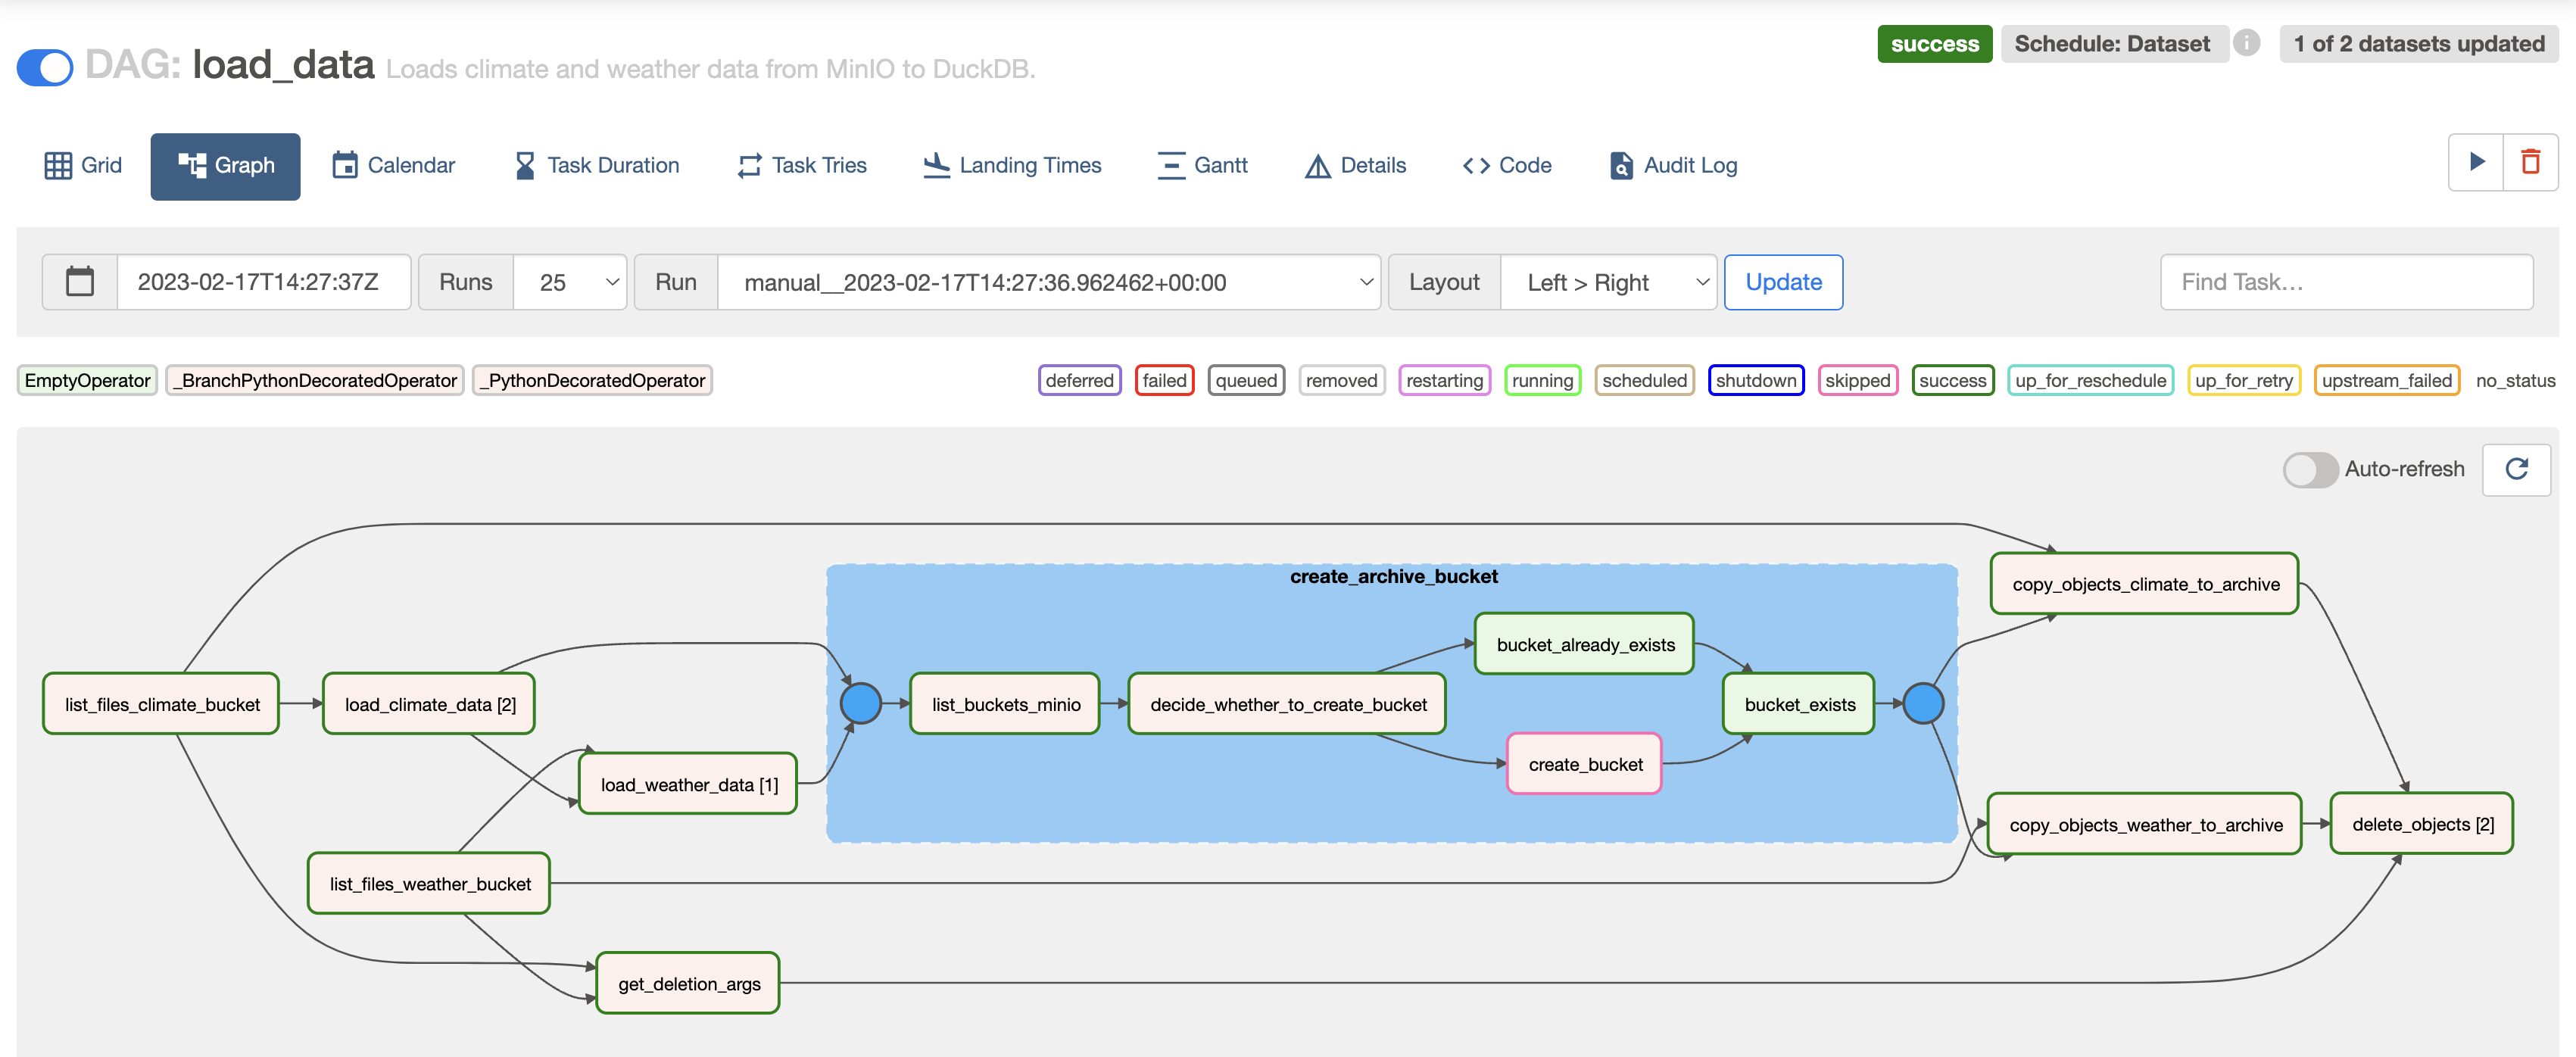Click the failed status legend

pos(1164,380)
